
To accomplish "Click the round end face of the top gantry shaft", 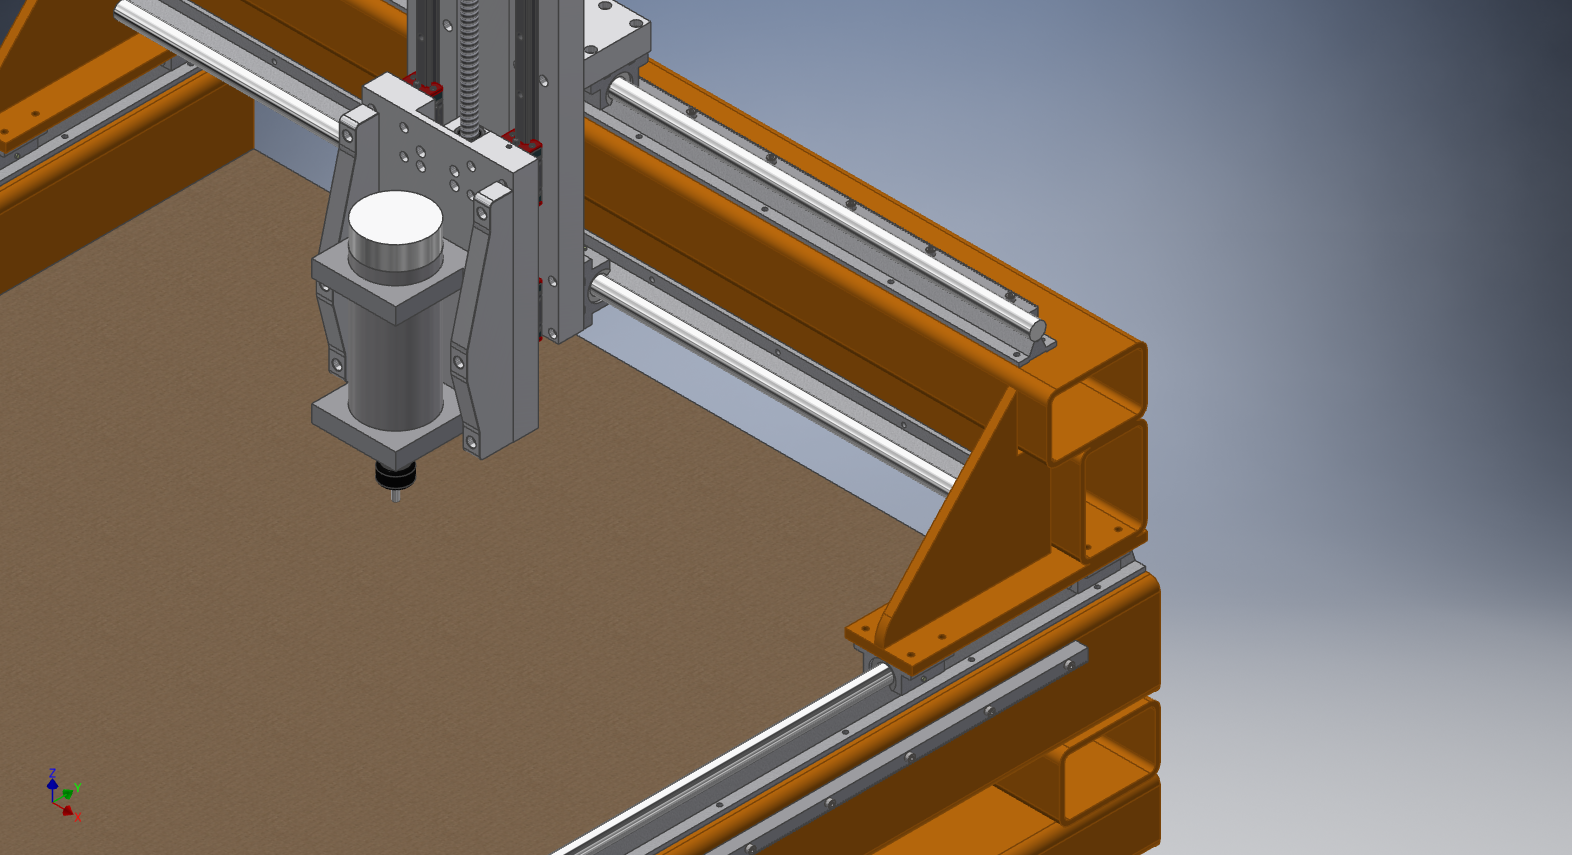I will pyautogui.click(x=1037, y=330).
